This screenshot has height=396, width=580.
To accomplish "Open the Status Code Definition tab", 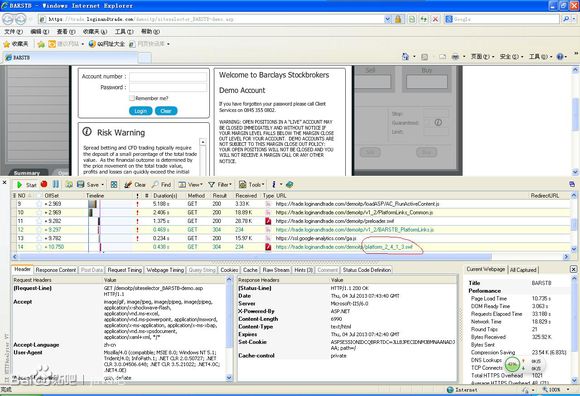I will pyautogui.click(x=367, y=270).
